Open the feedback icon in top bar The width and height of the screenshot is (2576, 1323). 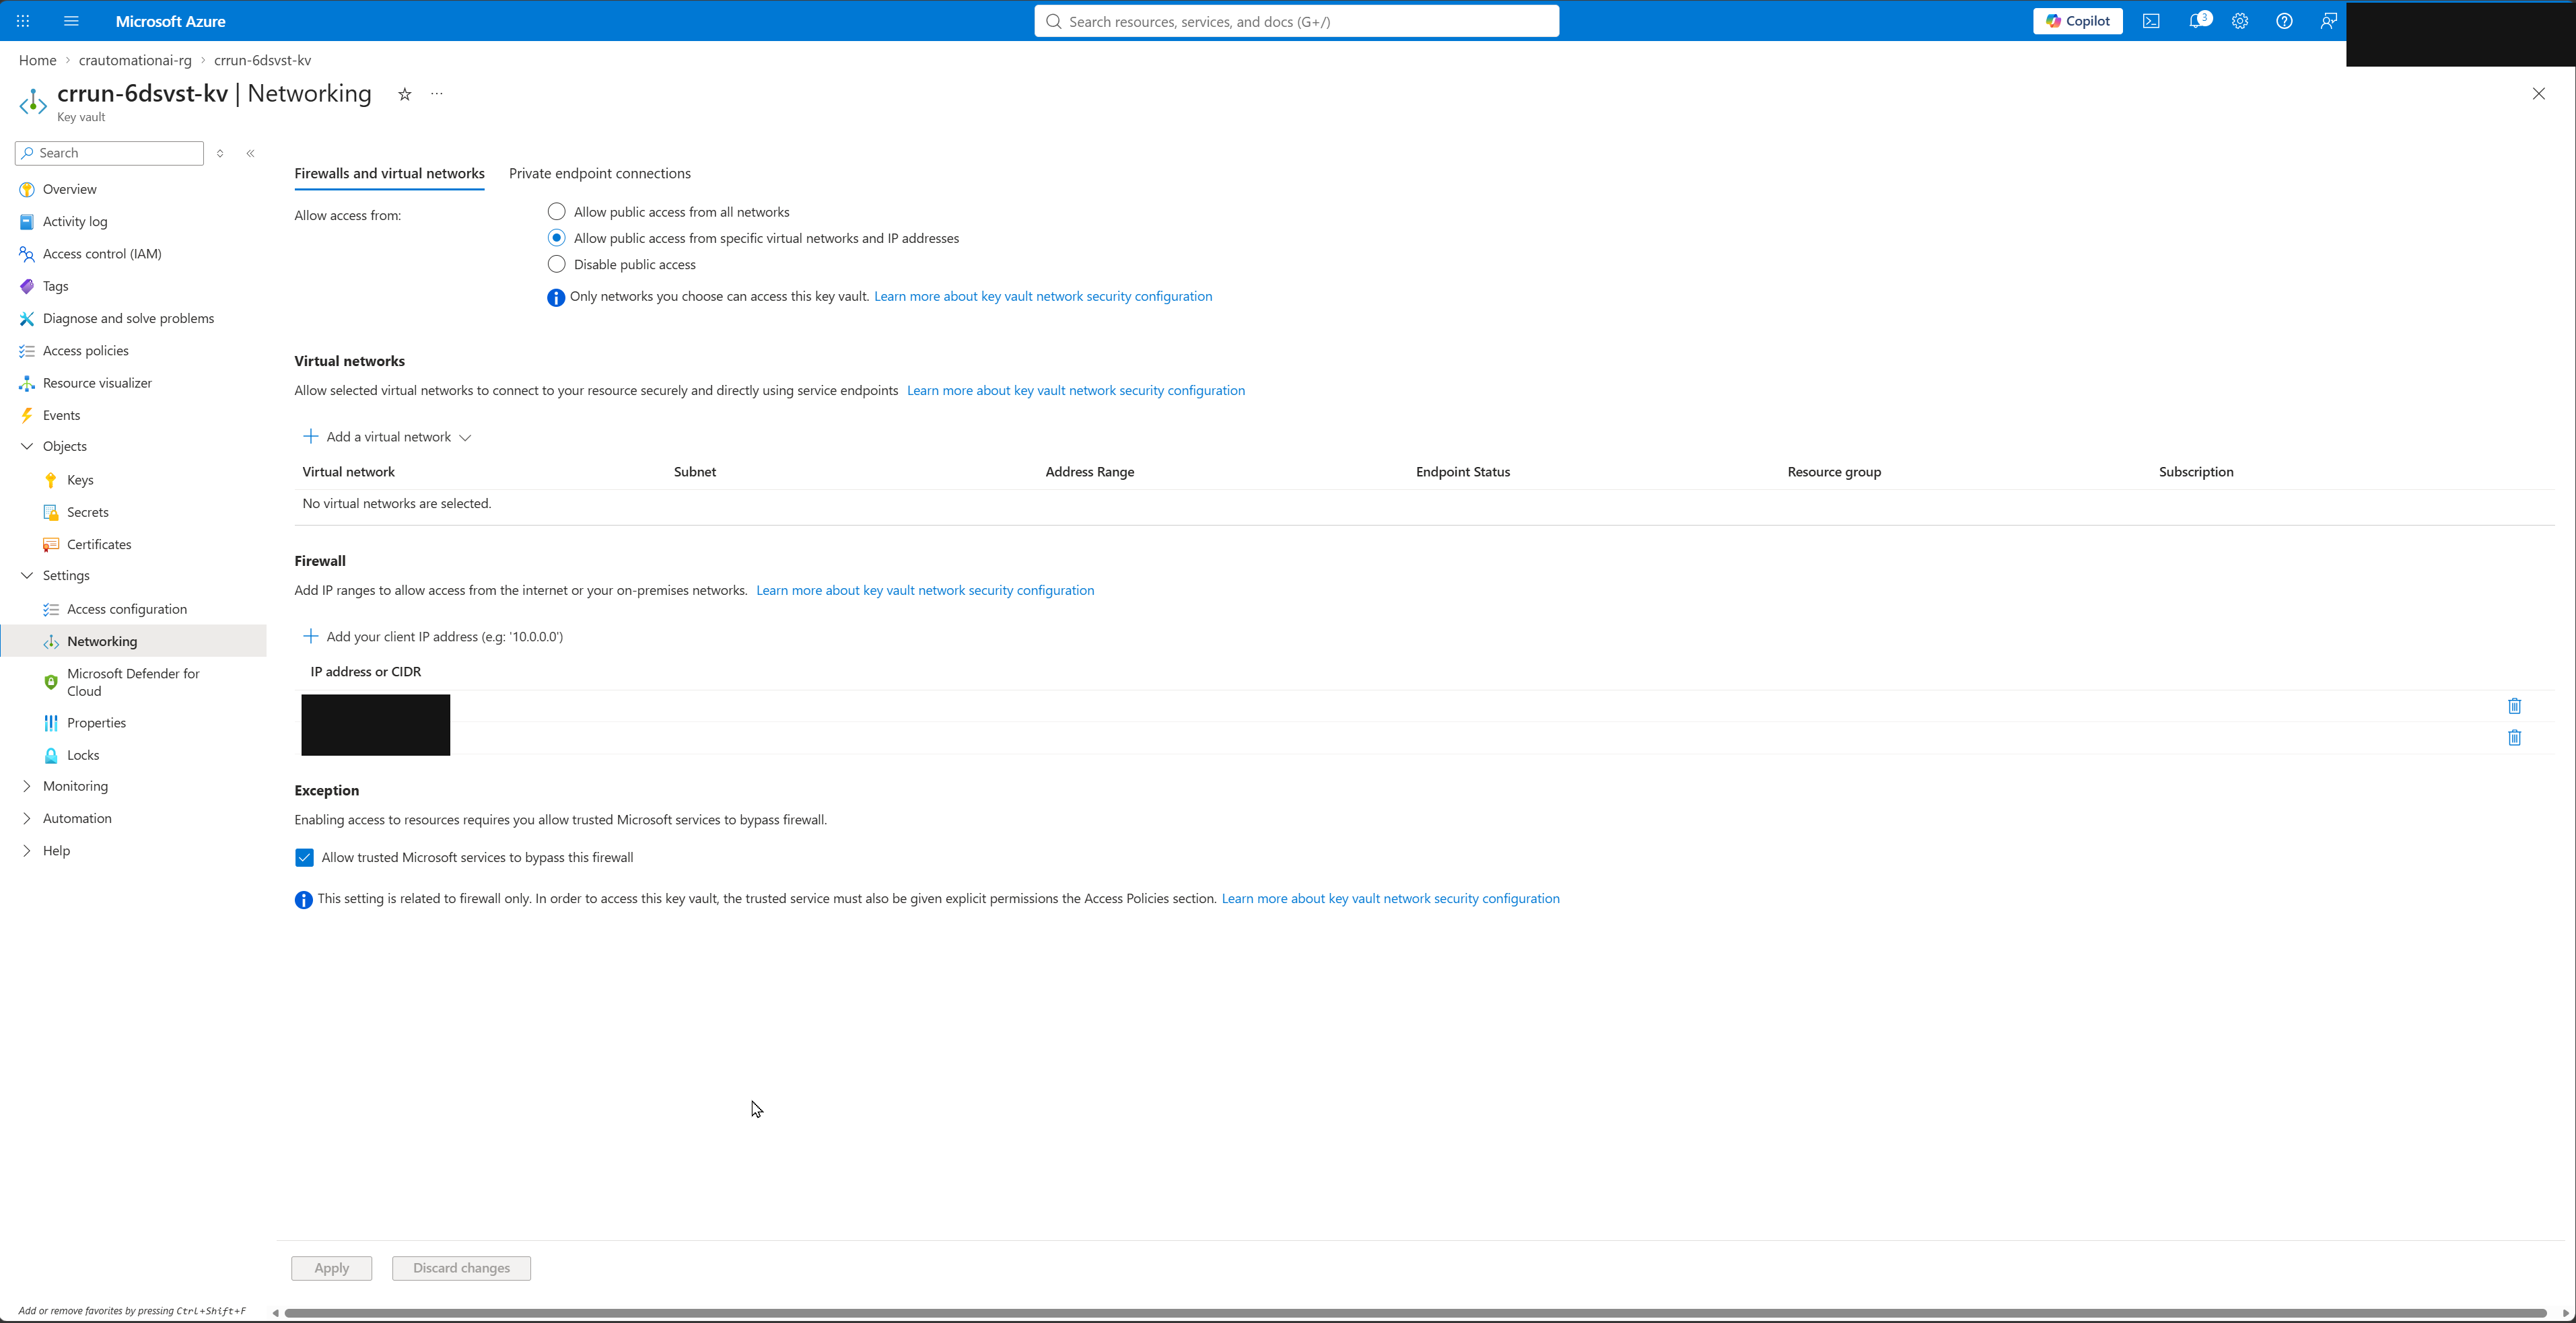pos(2328,21)
